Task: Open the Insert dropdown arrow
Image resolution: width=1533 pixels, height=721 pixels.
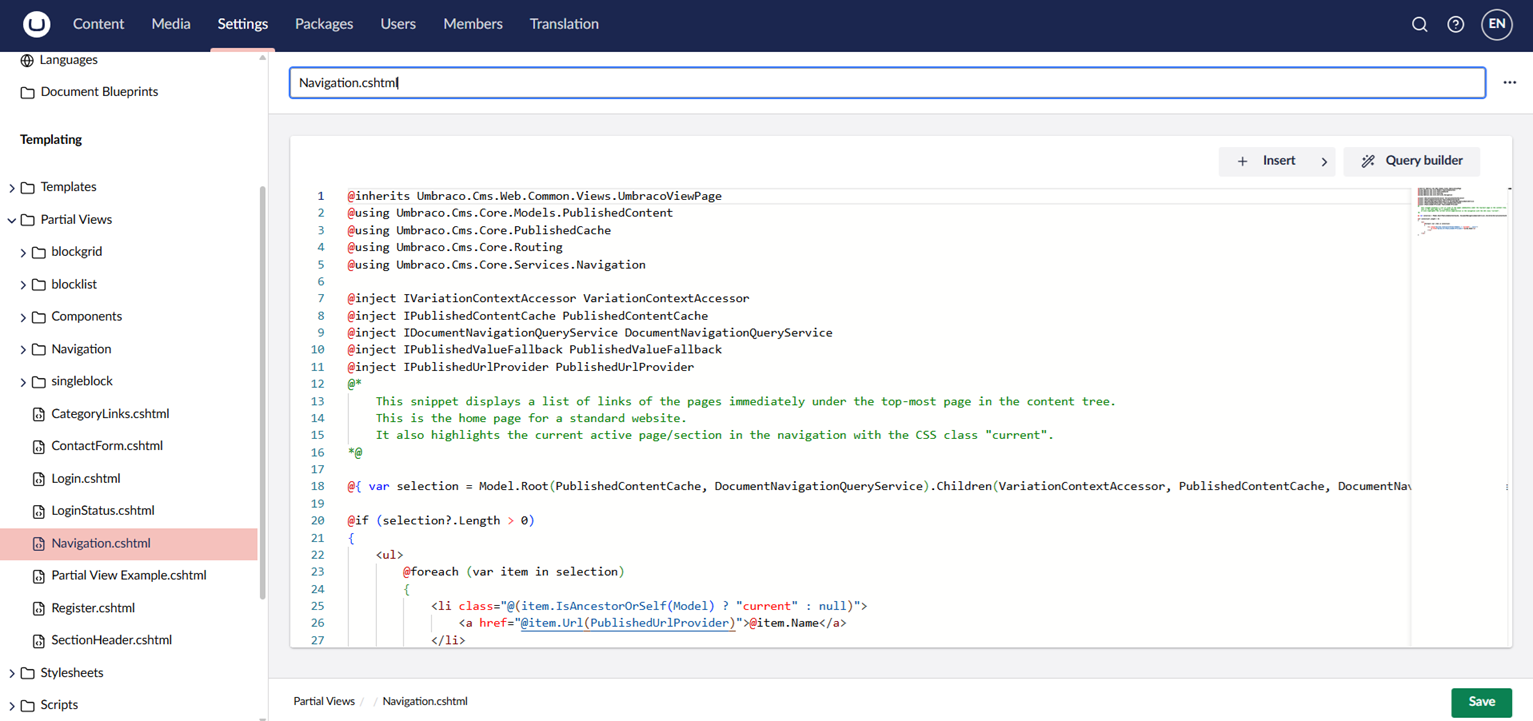Action: tap(1324, 161)
